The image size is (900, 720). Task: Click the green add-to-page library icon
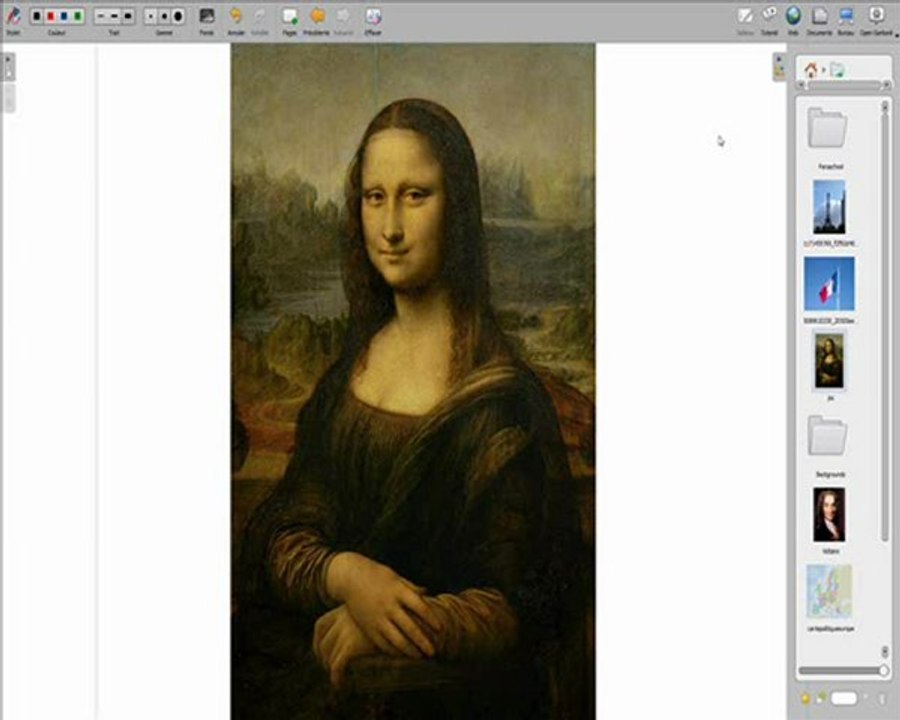click(821, 698)
